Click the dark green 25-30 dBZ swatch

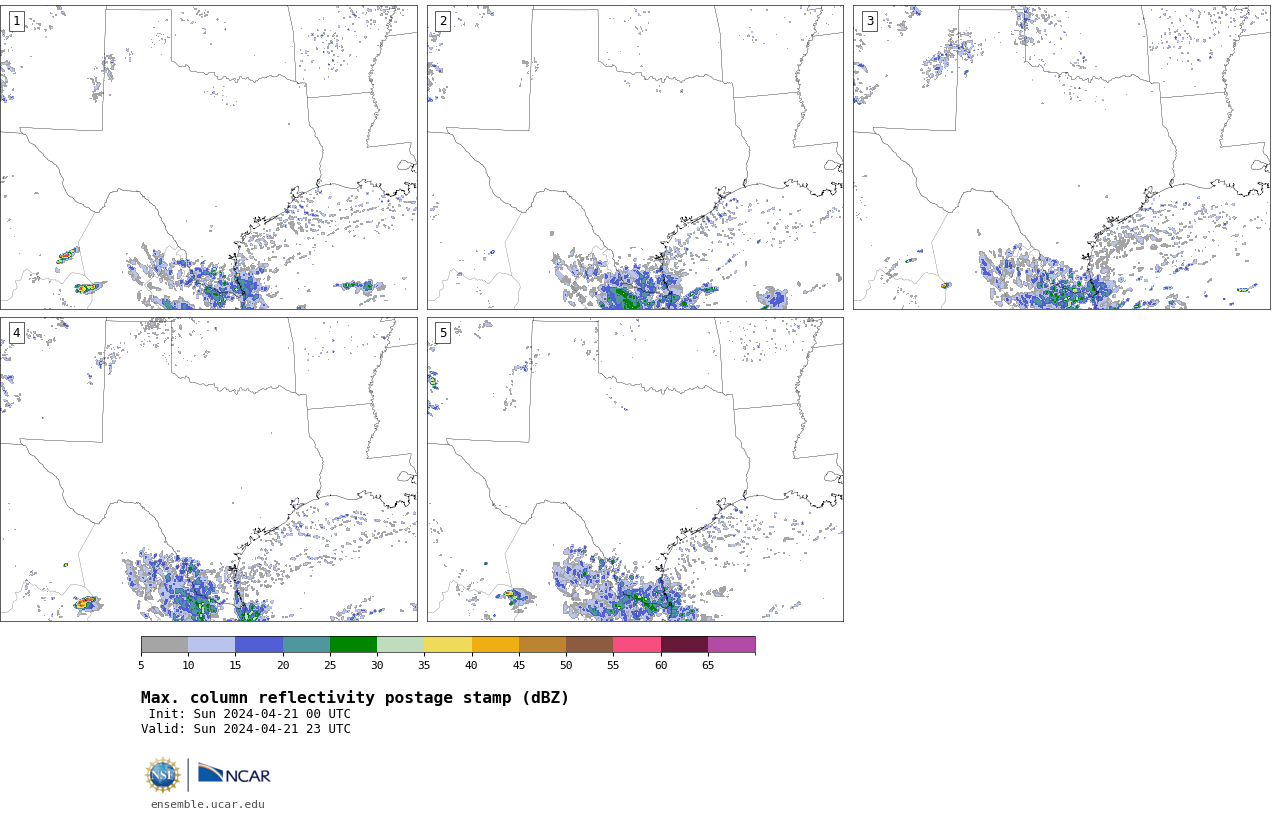pos(353,645)
